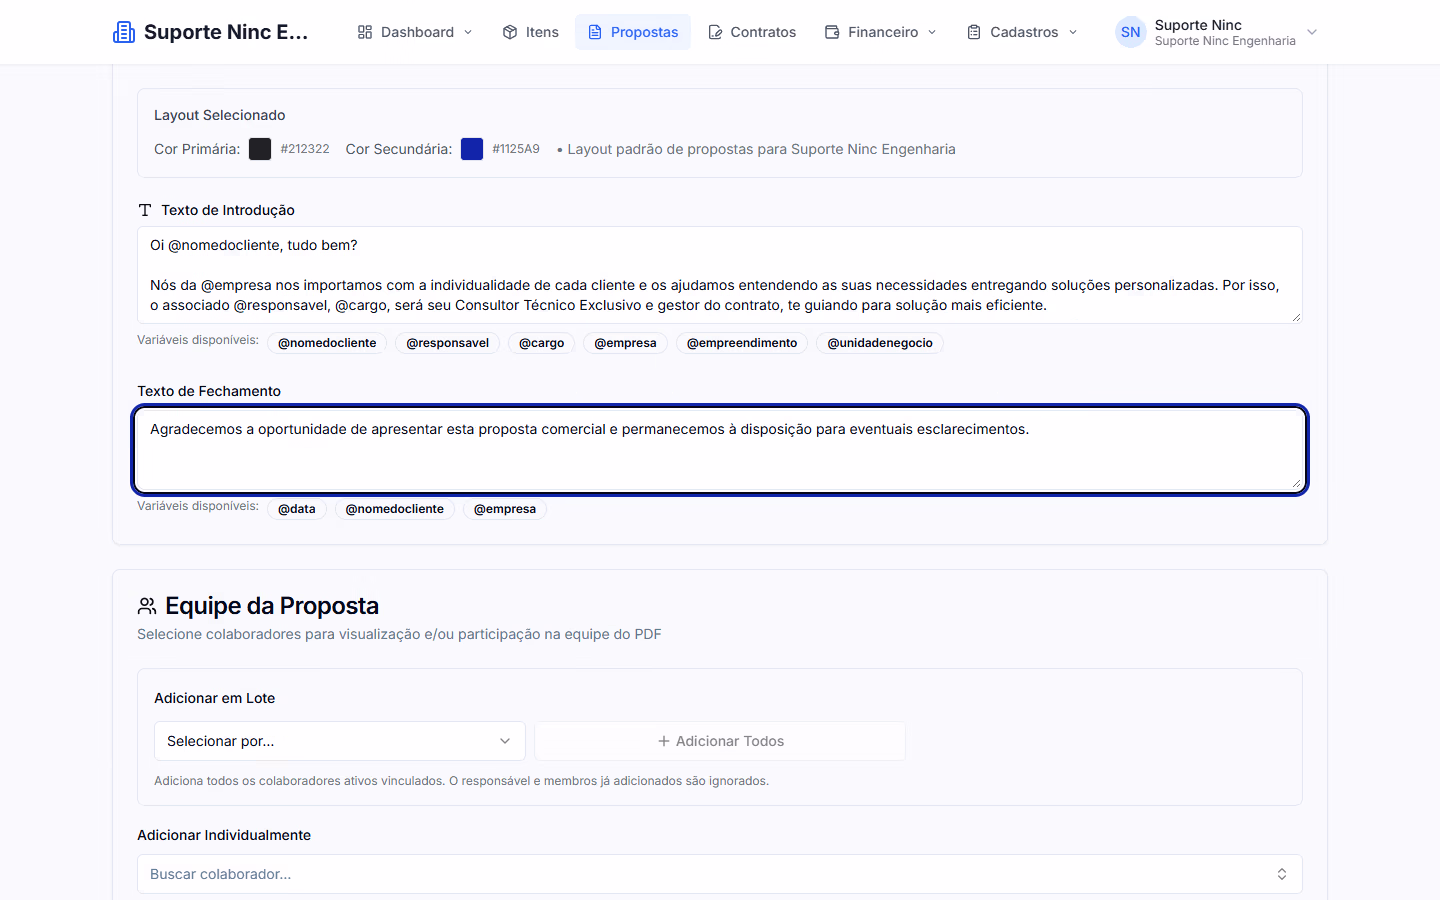Expand the Financeiro menu chevron
This screenshot has height=900, width=1440.
point(932,32)
